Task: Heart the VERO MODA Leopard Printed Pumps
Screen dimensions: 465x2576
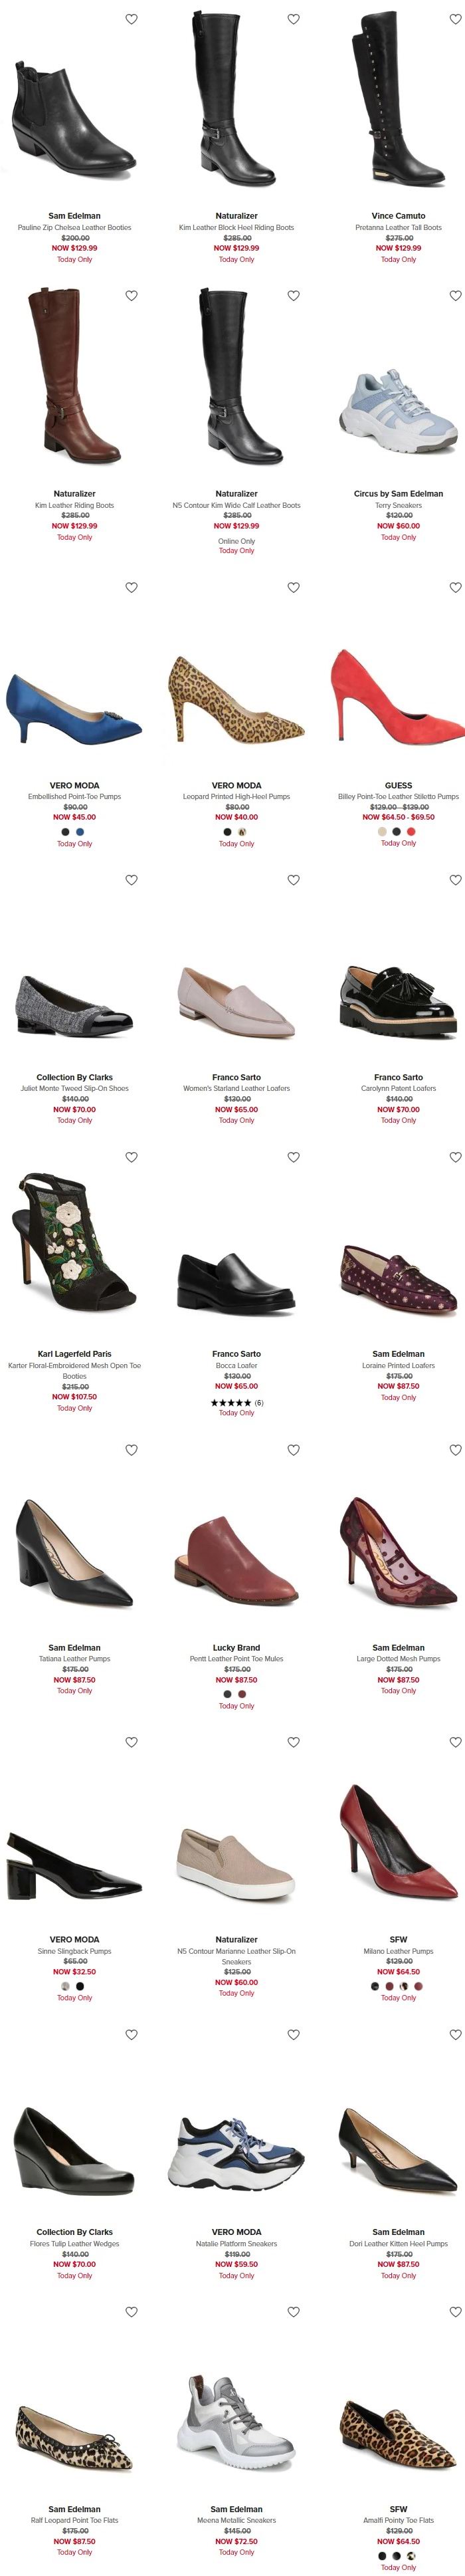Action: (x=293, y=588)
